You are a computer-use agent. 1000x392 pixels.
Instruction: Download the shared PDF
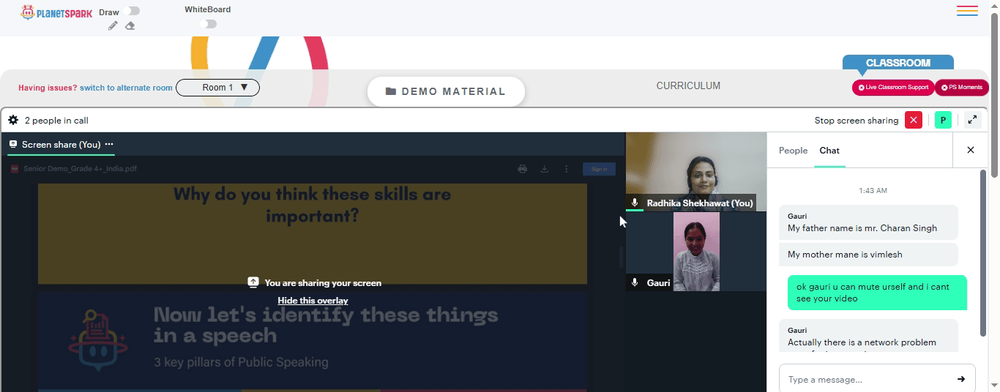coord(545,169)
